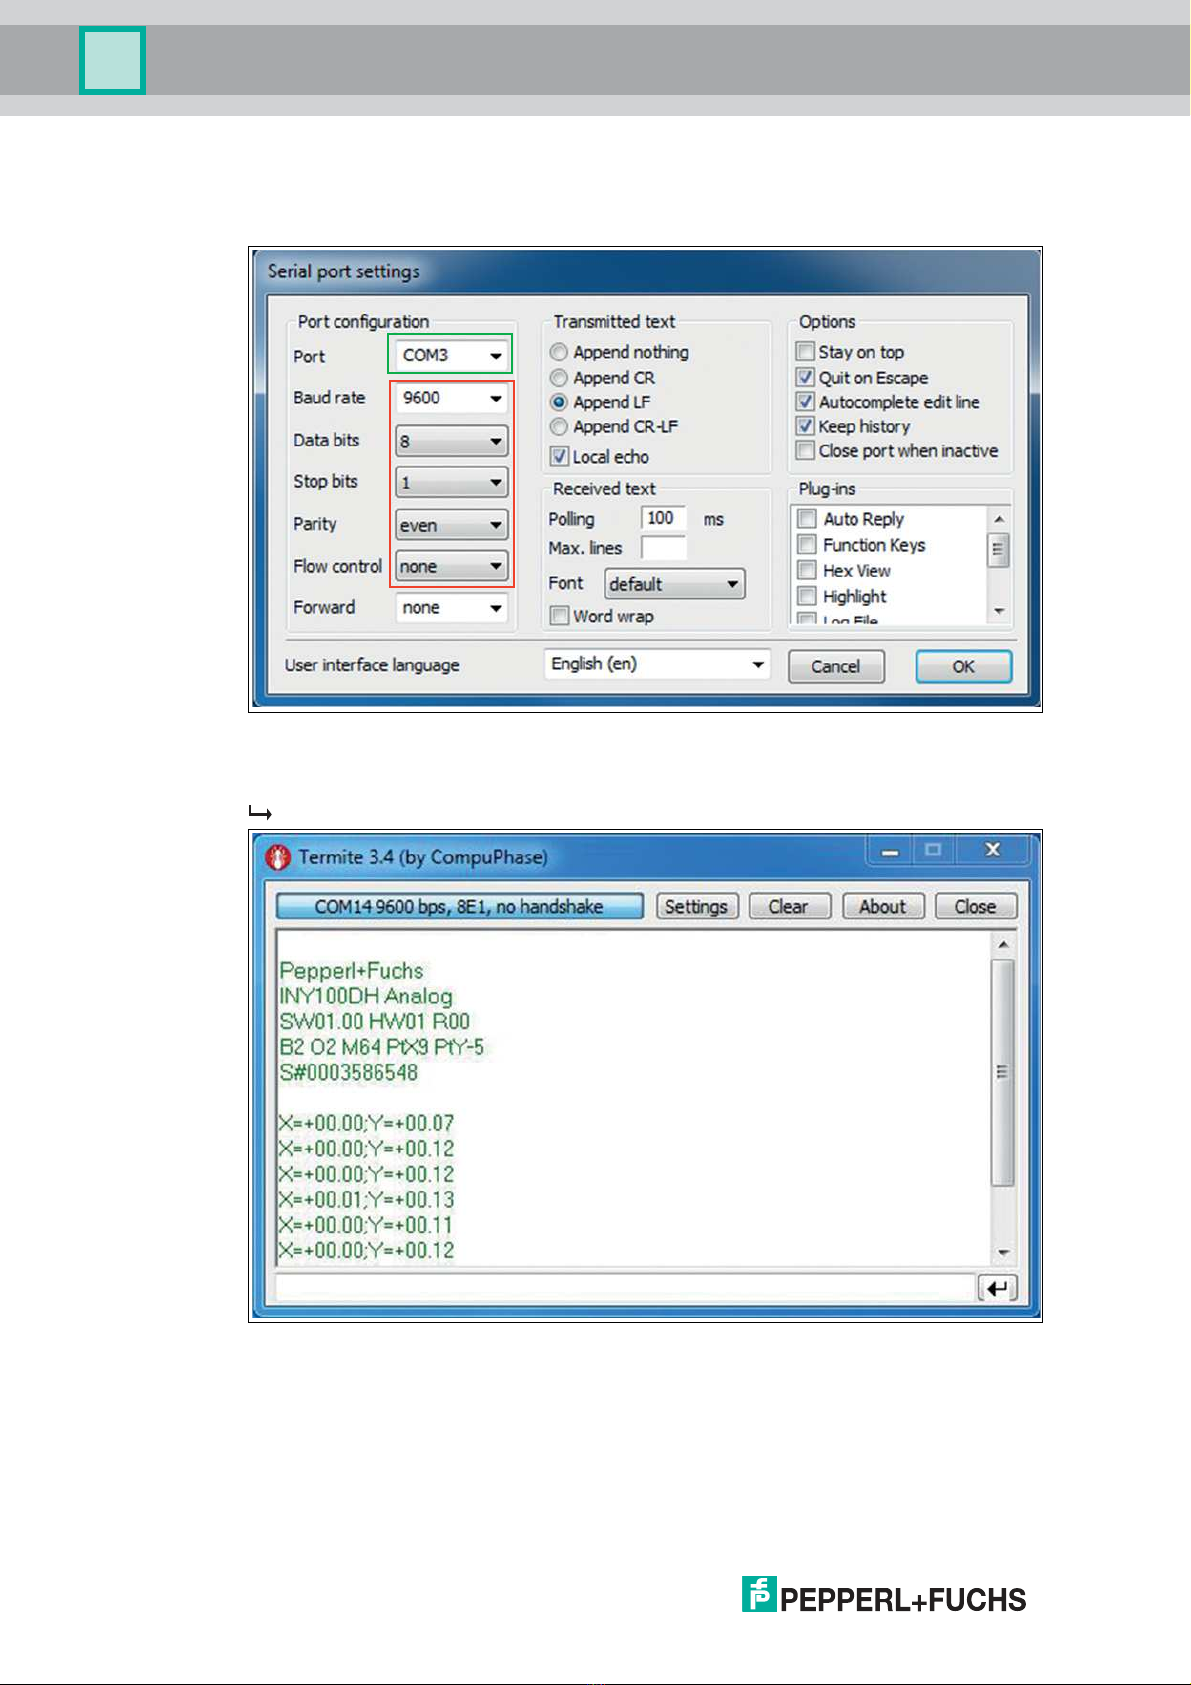Click the Close button in Termite toolbar

click(976, 907)
